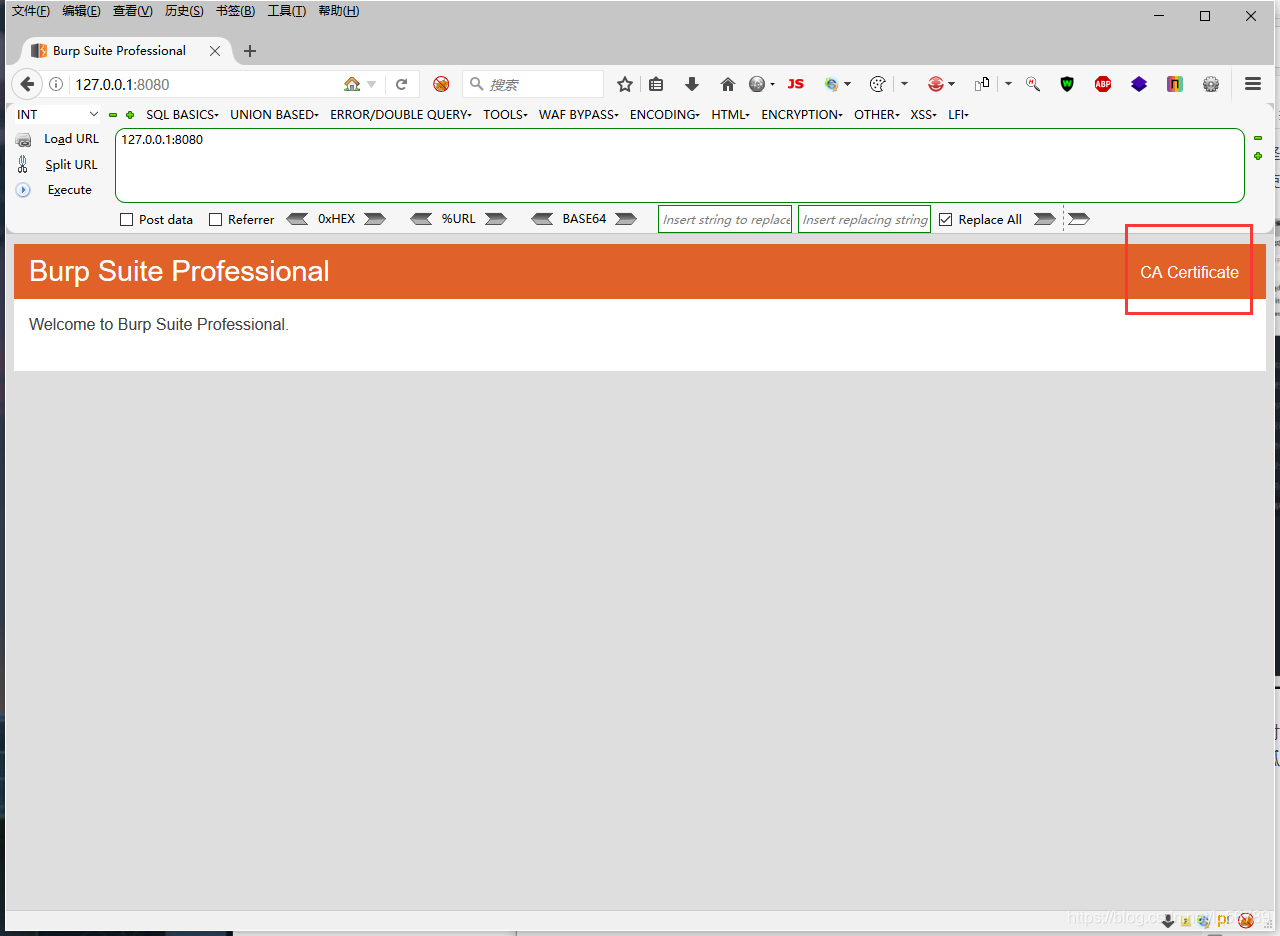This screenshot has height=936, width=1280.
Task: Enable the Post data checkbox
Action: pyautogui.click(x=126, y=219)
